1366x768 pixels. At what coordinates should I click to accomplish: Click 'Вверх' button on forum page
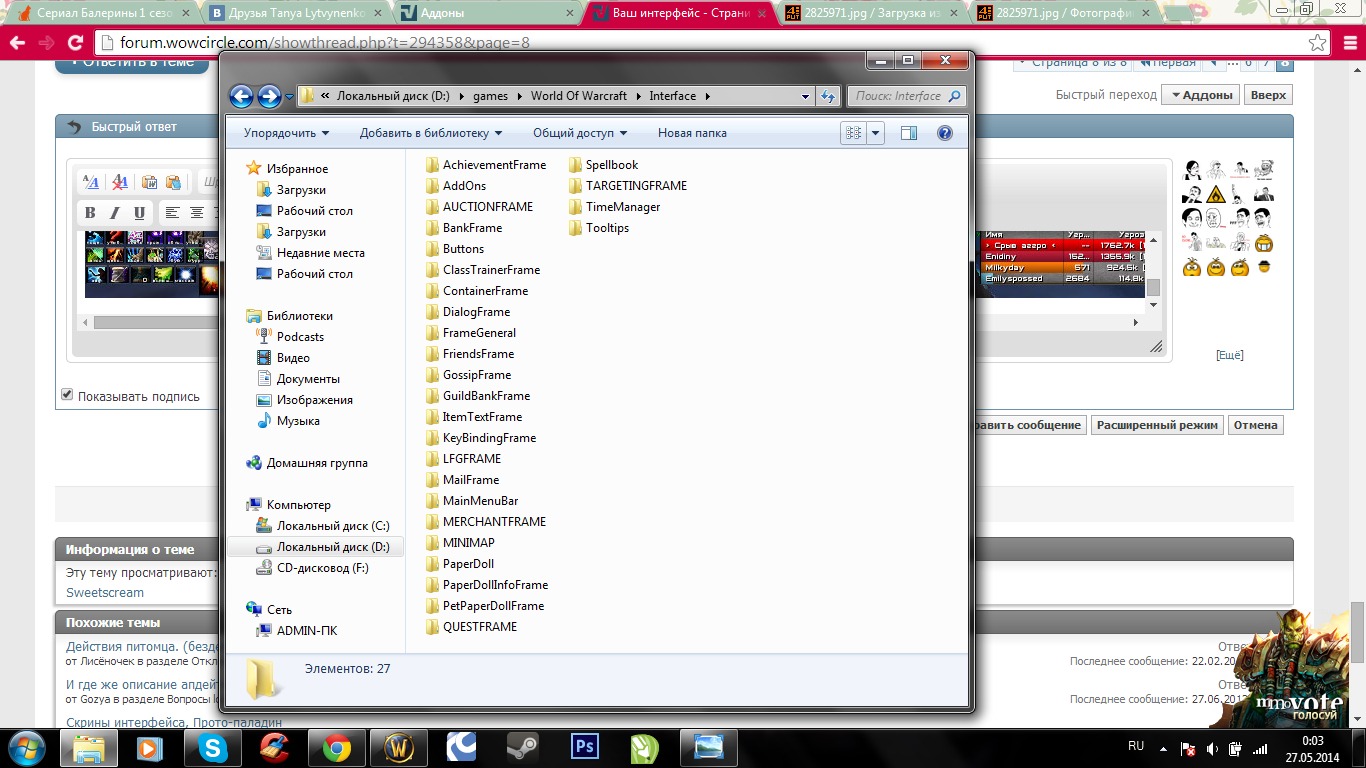tap(1268, 95)
